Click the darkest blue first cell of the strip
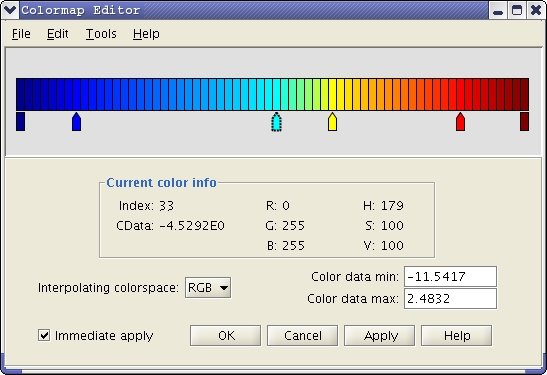Image resolution: width=547 pixels, height=375 pixels. (x=20, y=95)
